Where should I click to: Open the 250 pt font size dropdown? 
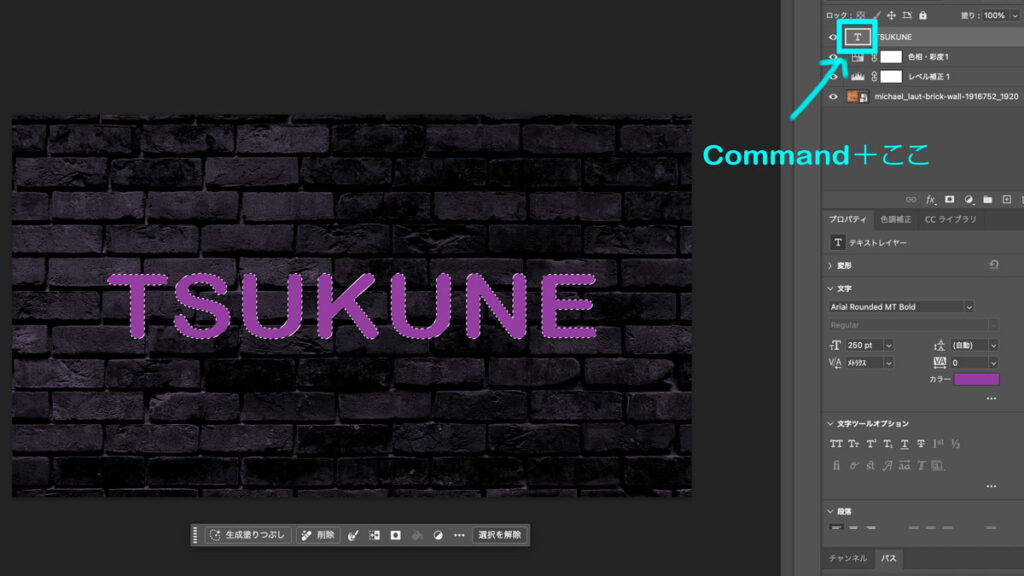pos(888,345)
